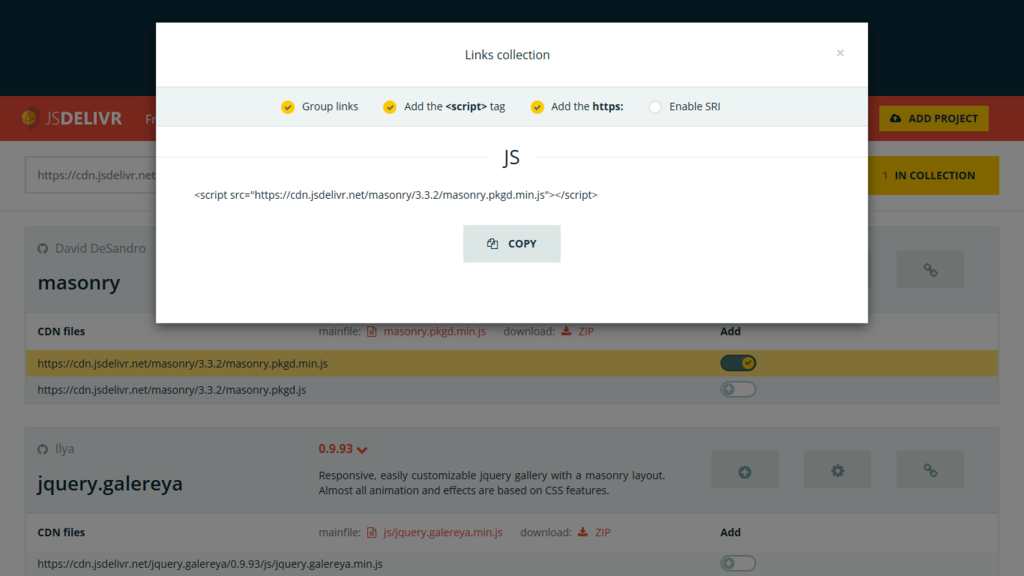The width and height of the screenshot is (1024, 576).
Task: Click the ADD PROJECT button
Action: [933, 118]
